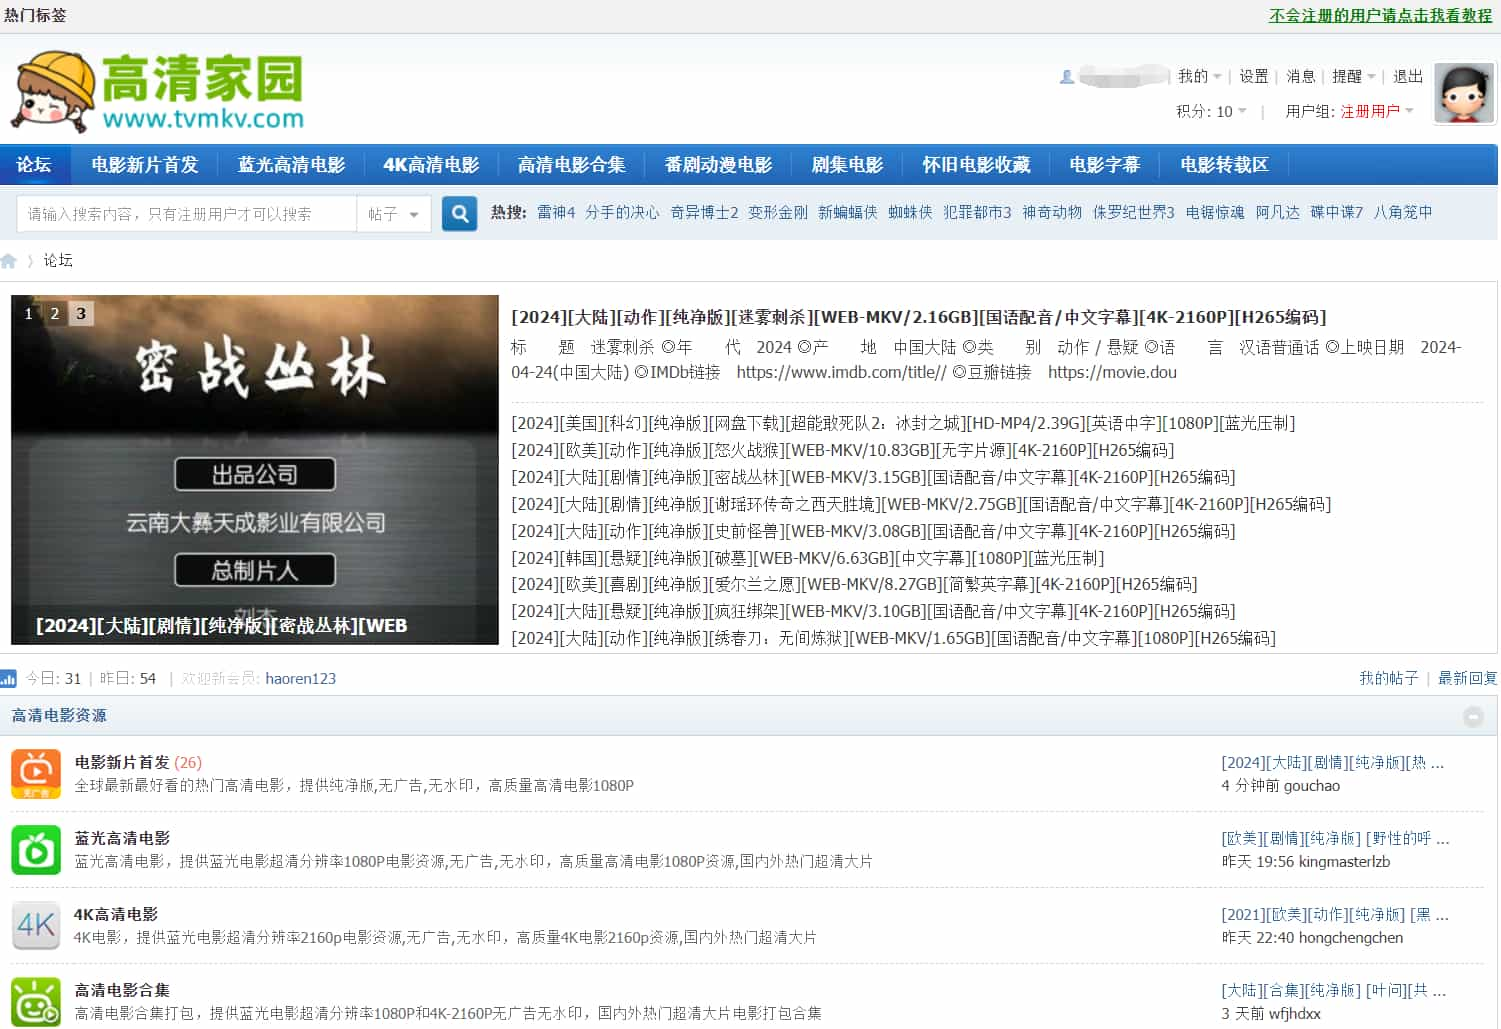This screenshot has height=1029, width=1501.
Task: Switch to slide 1 of the slideshow
Action: coord(28,313)
